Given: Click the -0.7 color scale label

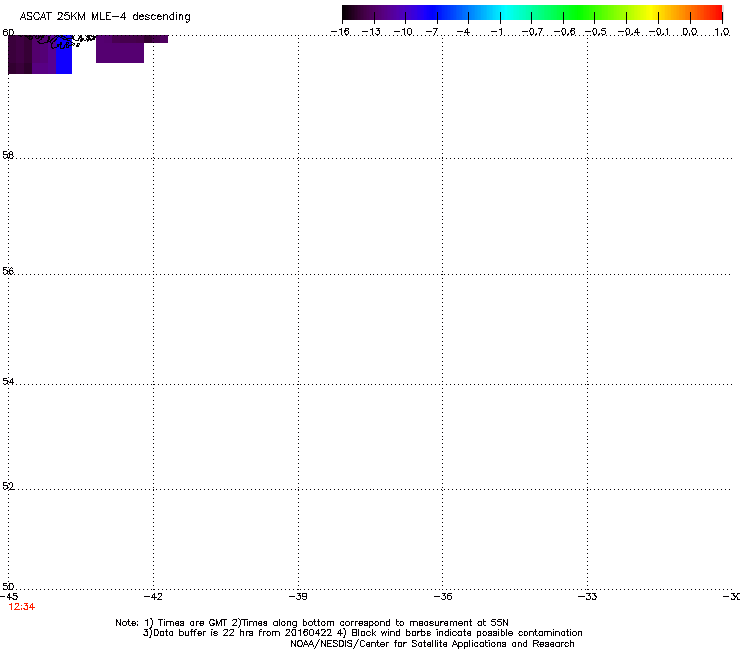Looking at the screenshot, I should coord(532,32).
